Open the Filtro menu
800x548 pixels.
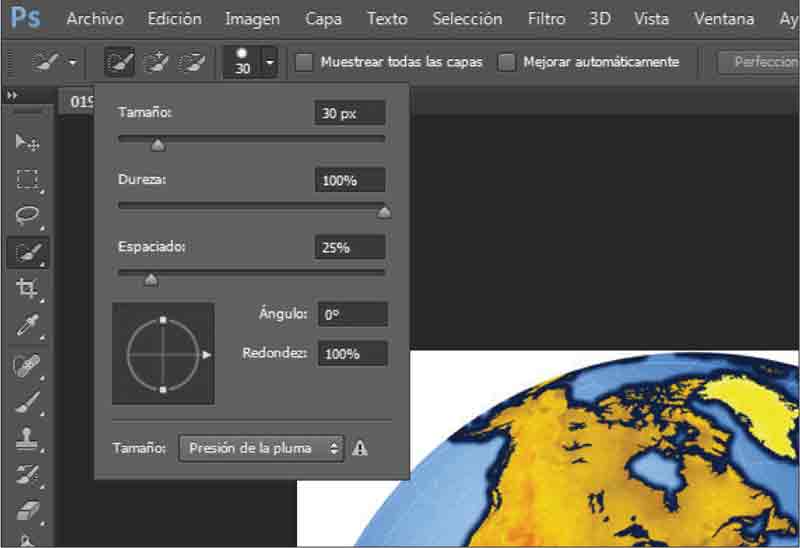[546, 19]
